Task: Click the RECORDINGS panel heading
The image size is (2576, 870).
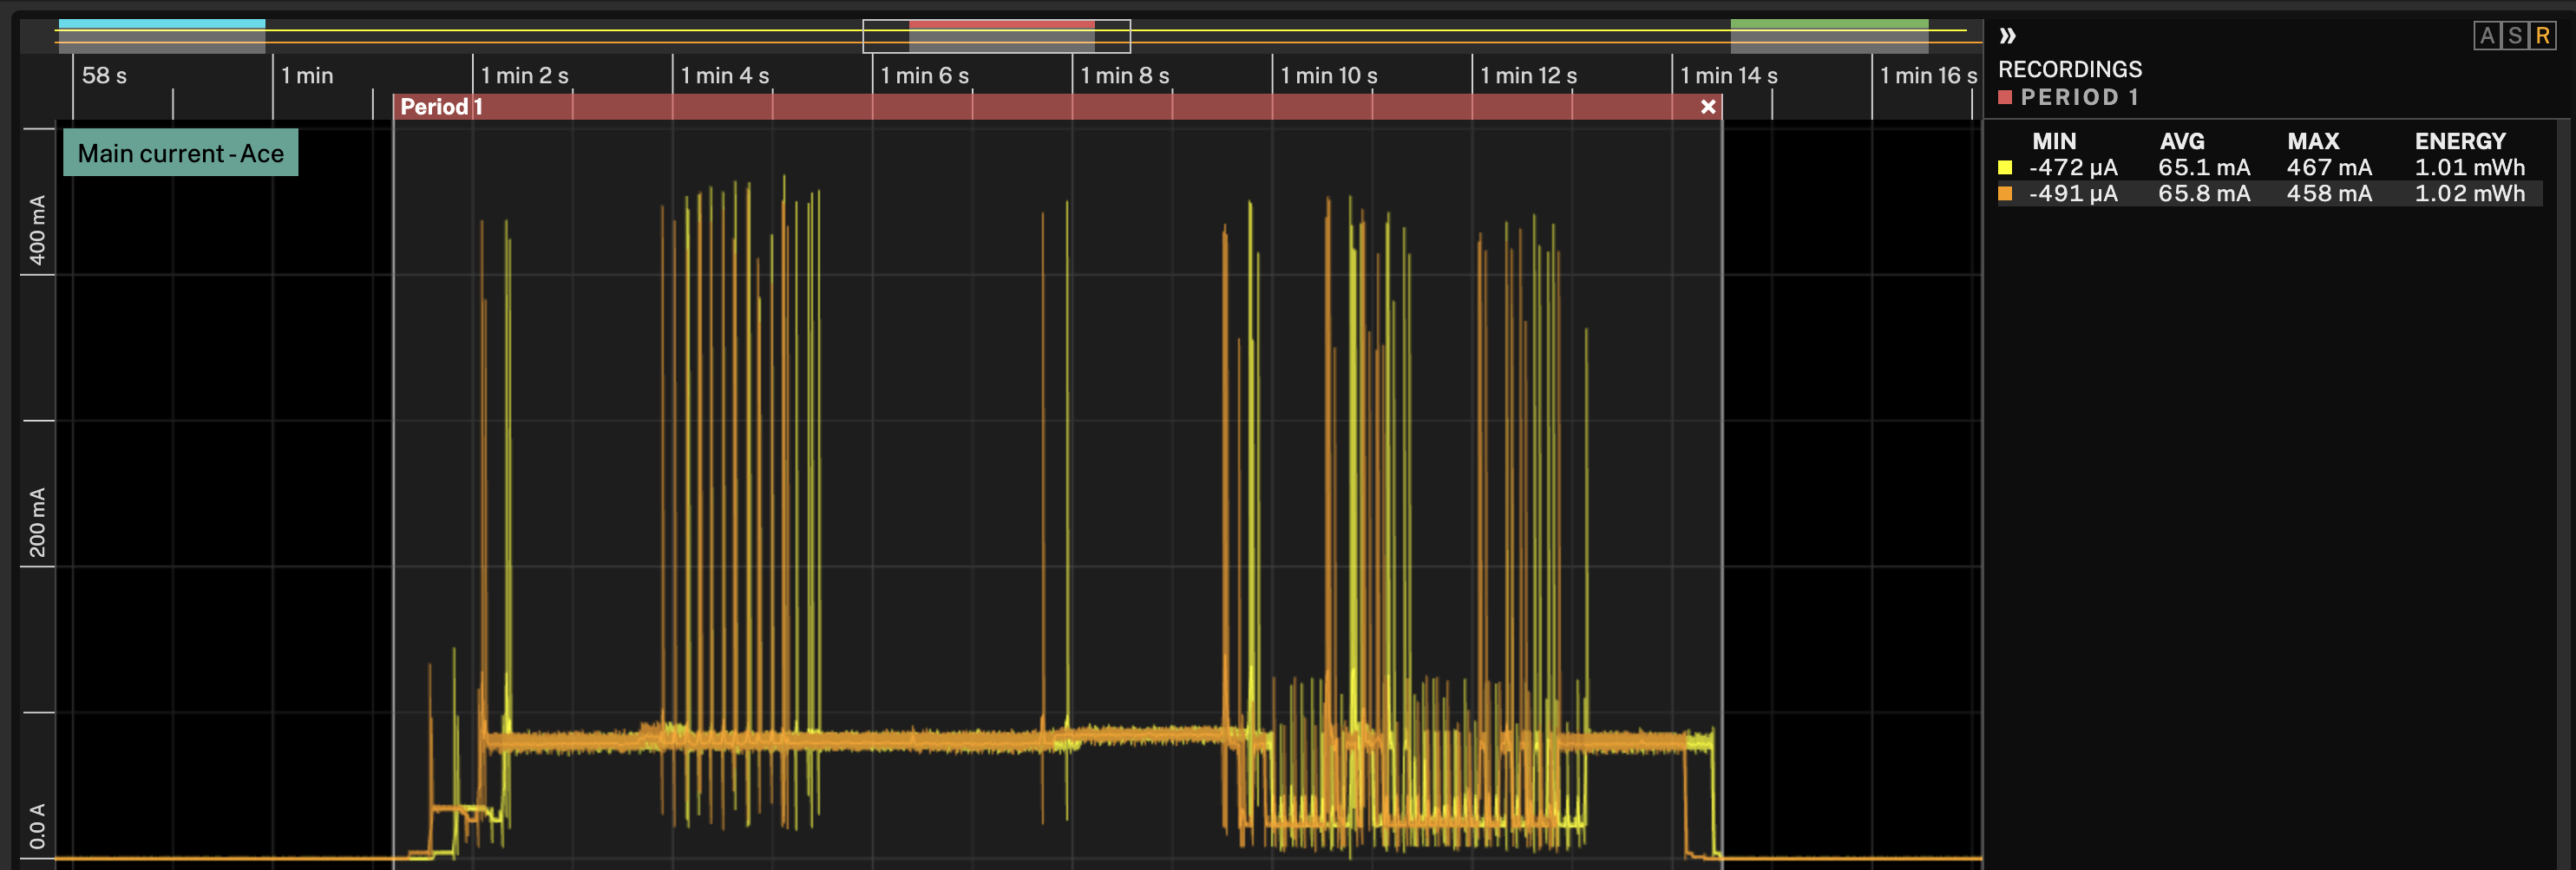Action: [x=2070, y=69]
